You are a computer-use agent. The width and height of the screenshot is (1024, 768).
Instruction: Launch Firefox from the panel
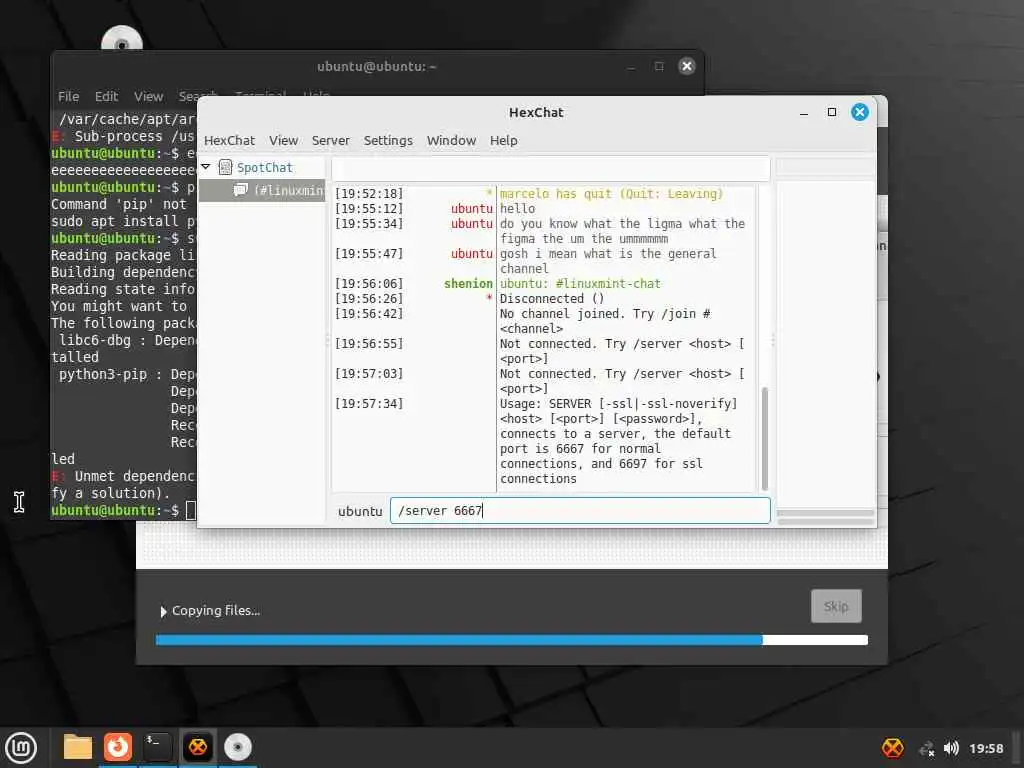pyautogui.click(x=118, y=747)
